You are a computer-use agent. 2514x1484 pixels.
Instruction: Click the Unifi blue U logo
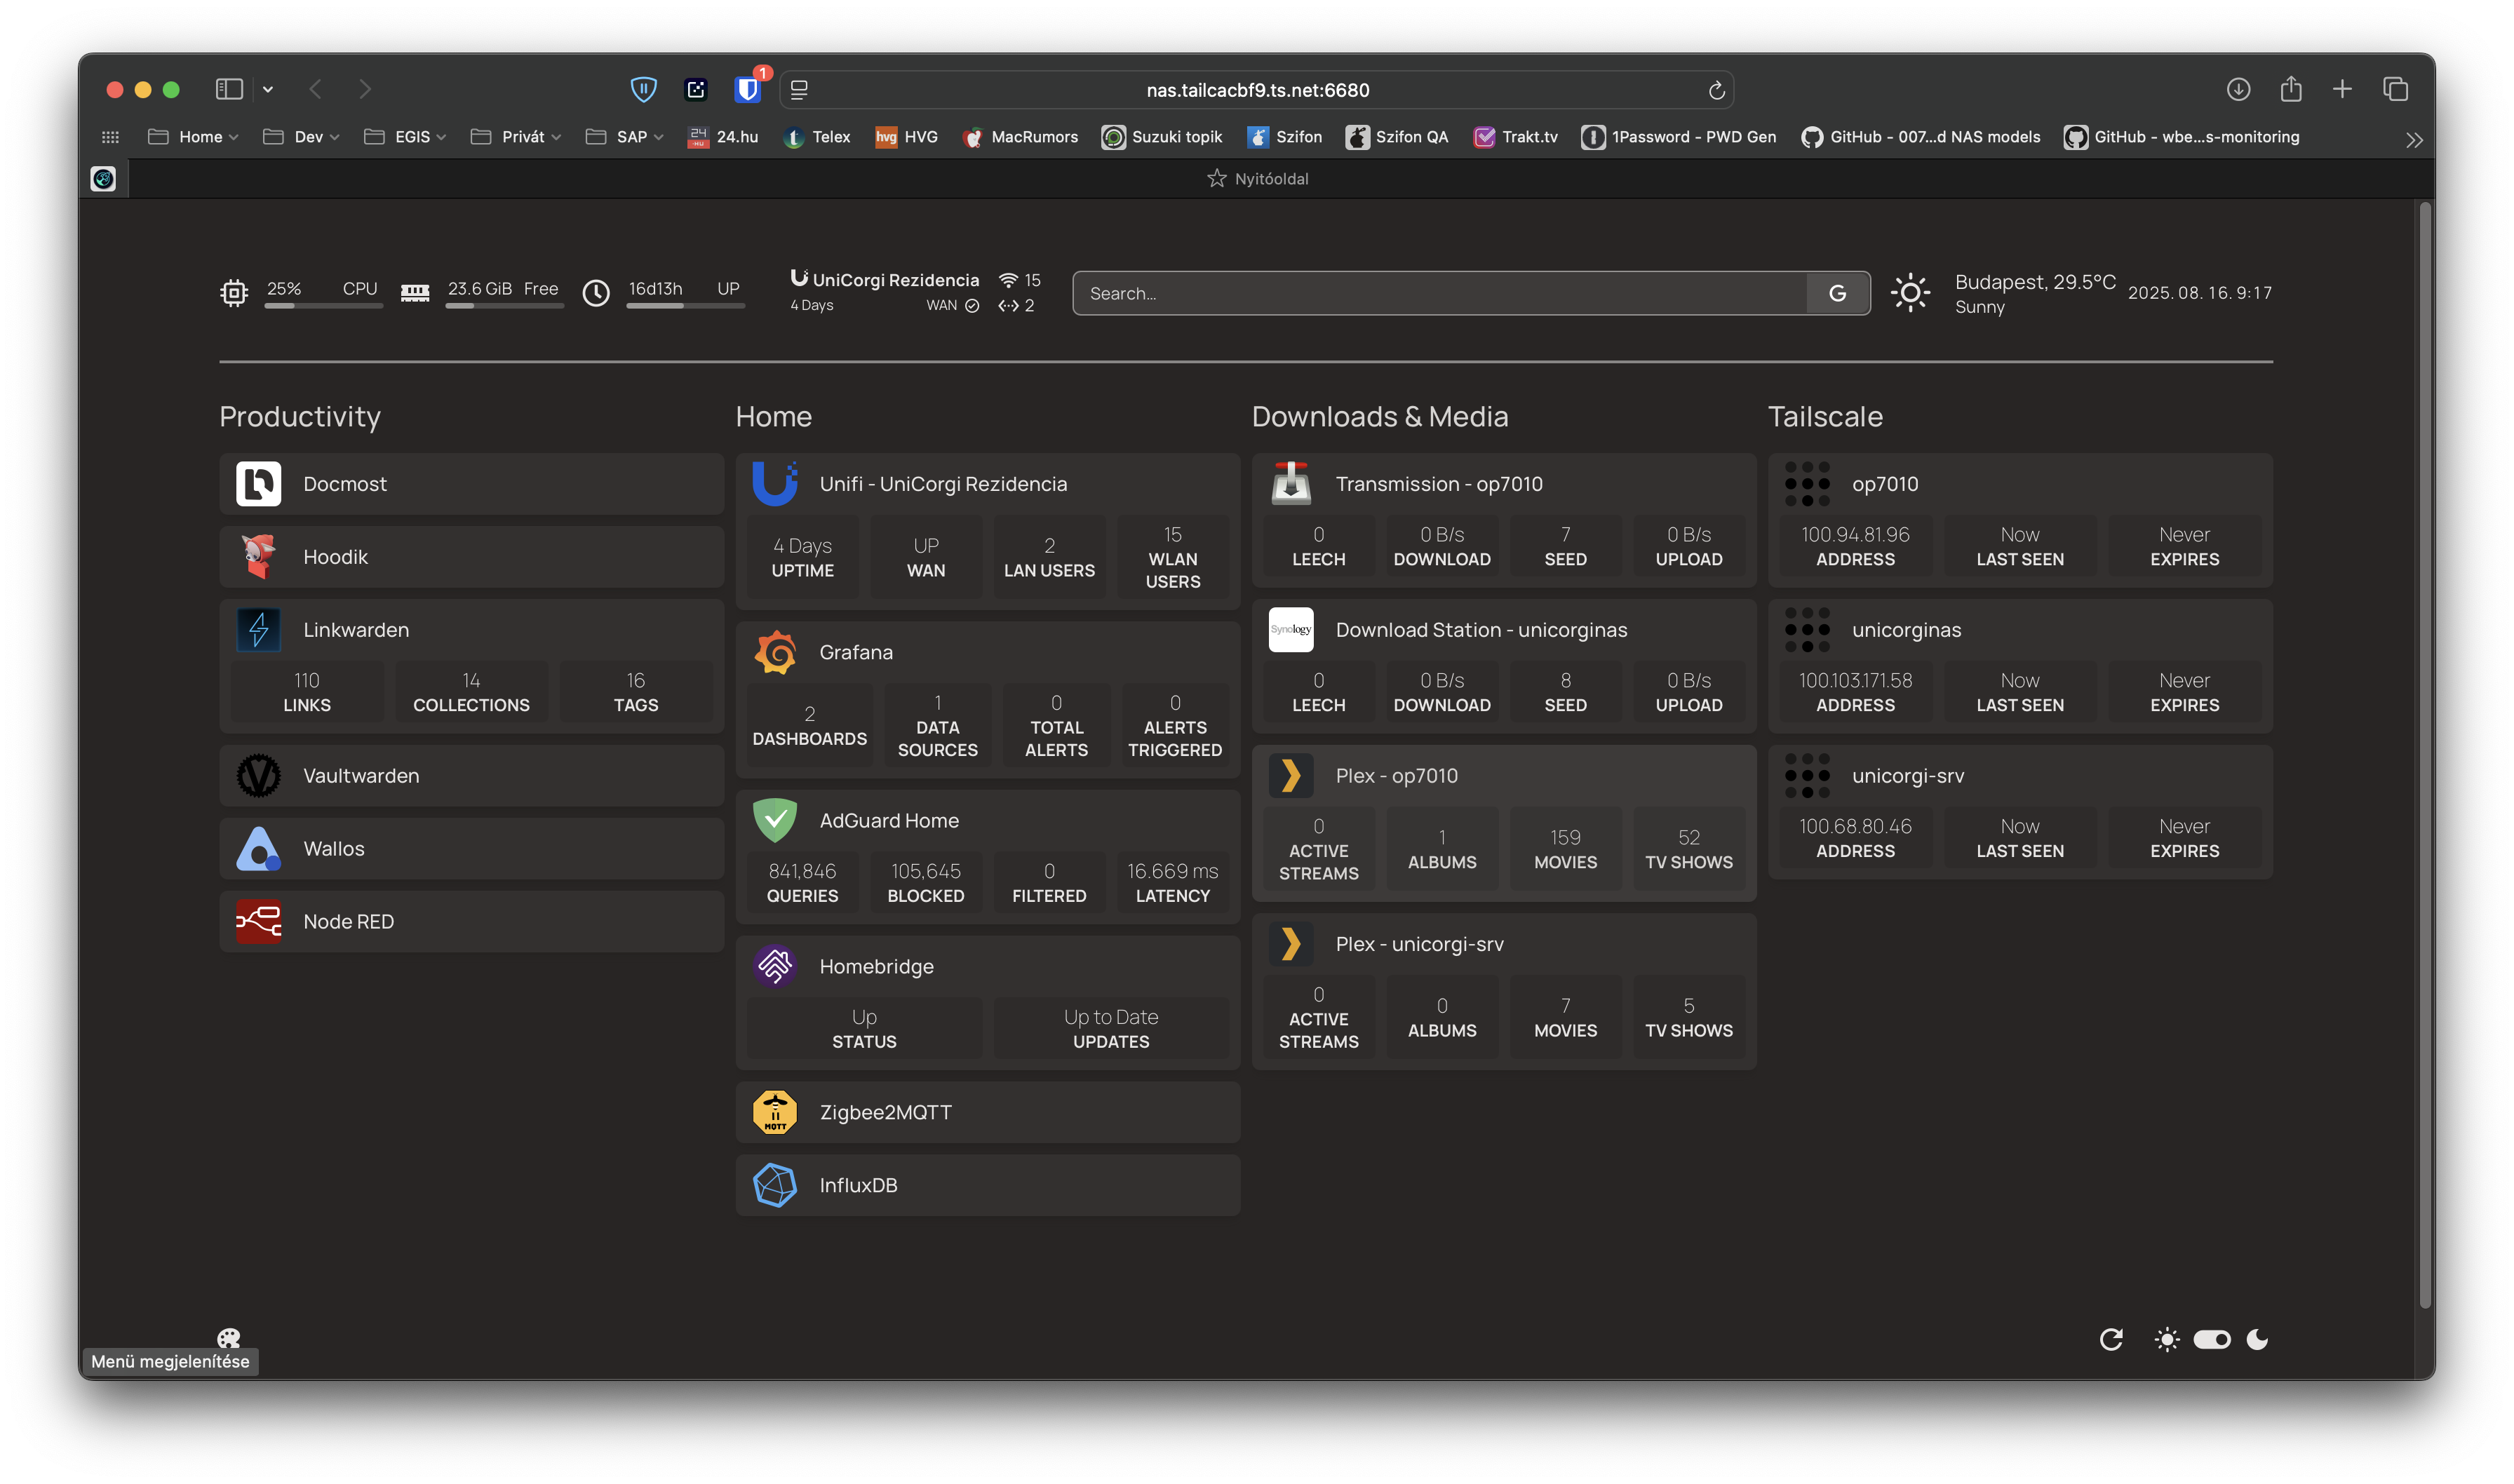point(775,484)
